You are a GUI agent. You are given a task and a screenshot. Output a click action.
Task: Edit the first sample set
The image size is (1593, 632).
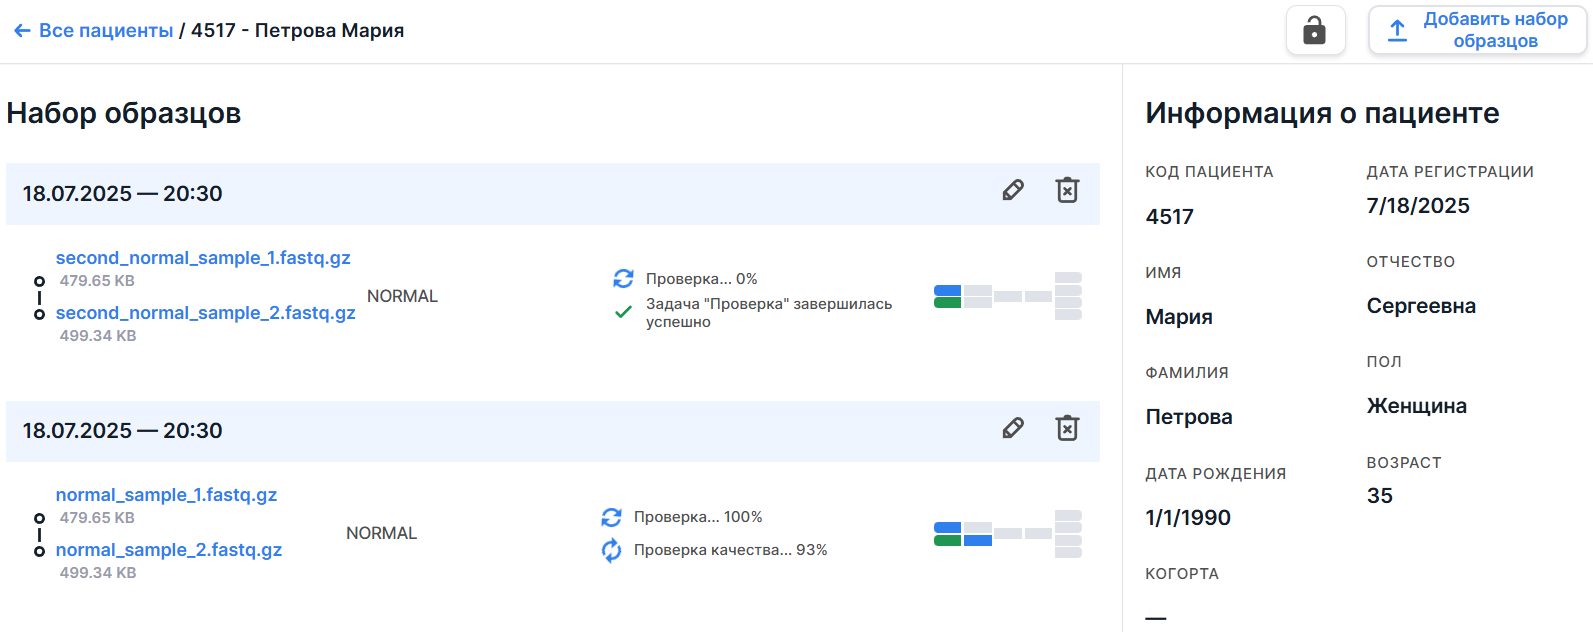[1013, 191]
